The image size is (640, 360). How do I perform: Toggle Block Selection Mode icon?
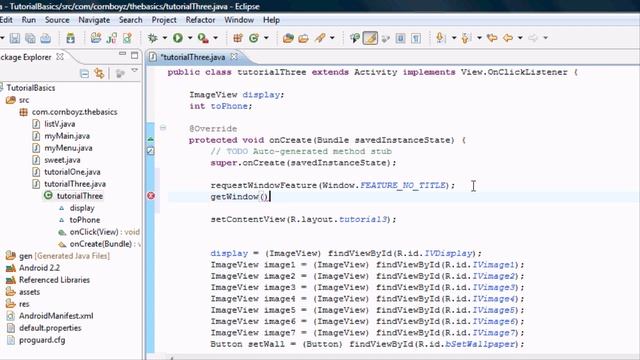(400, 38)
